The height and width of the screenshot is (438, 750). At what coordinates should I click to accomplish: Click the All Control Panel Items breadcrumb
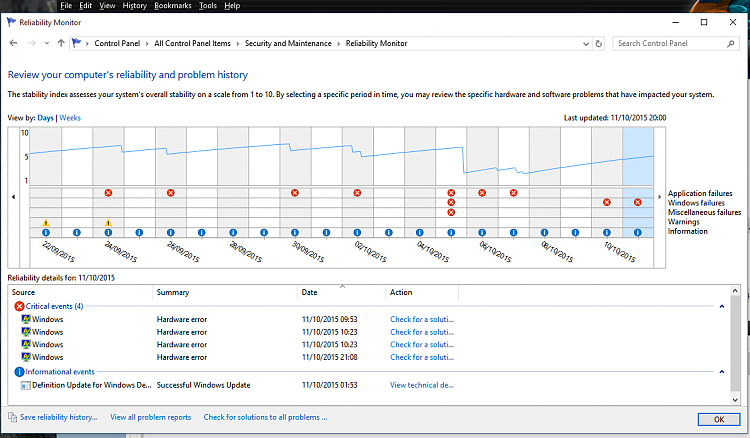pyautogui.click(x=192, y=44)
